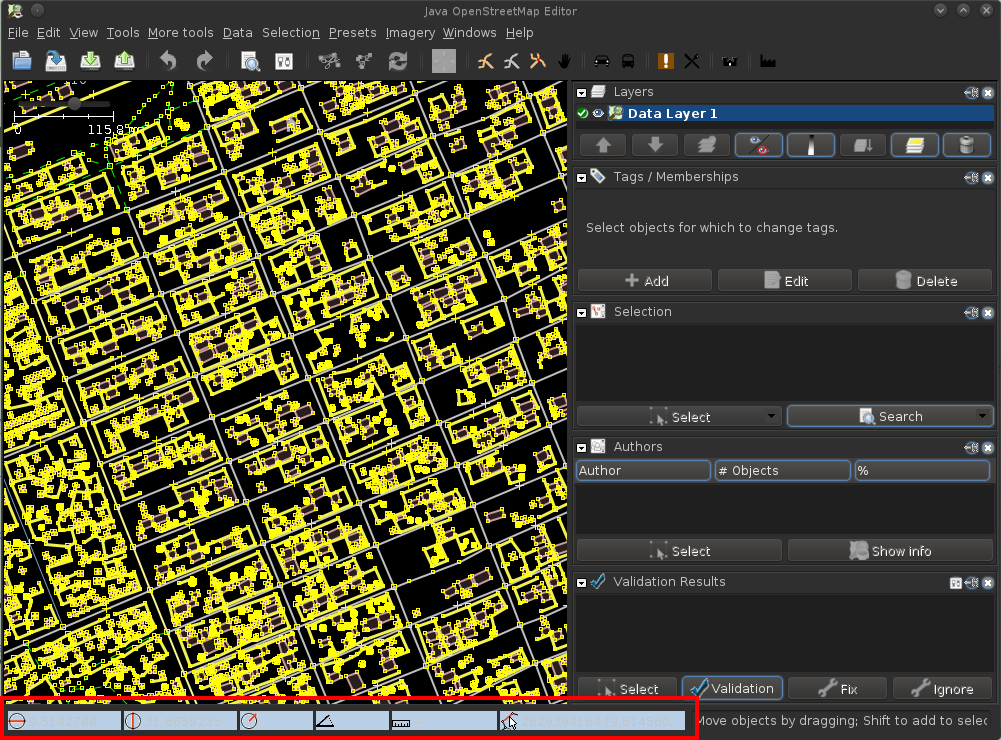The width and height of the screenshot is (1001, 740).
Task: Open the Data menu
Action: (x=237, y=33)
